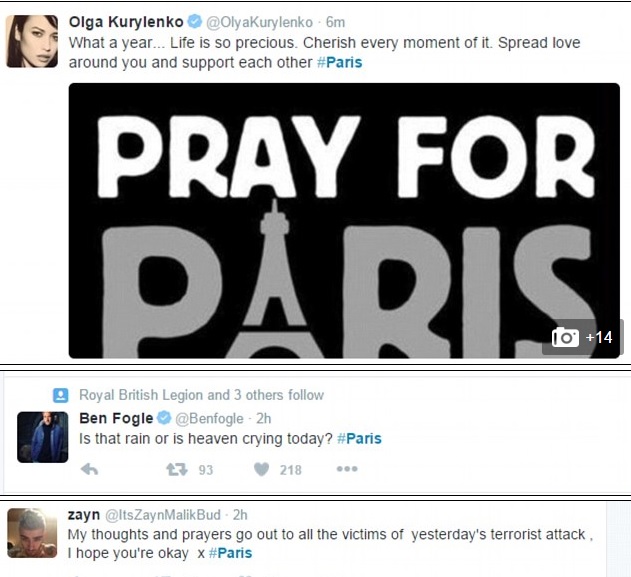This screenshot has width=631, height=577.
Task: Click Ben Fogle's blue verified checkmark
Action: click(x=164, y=418)
